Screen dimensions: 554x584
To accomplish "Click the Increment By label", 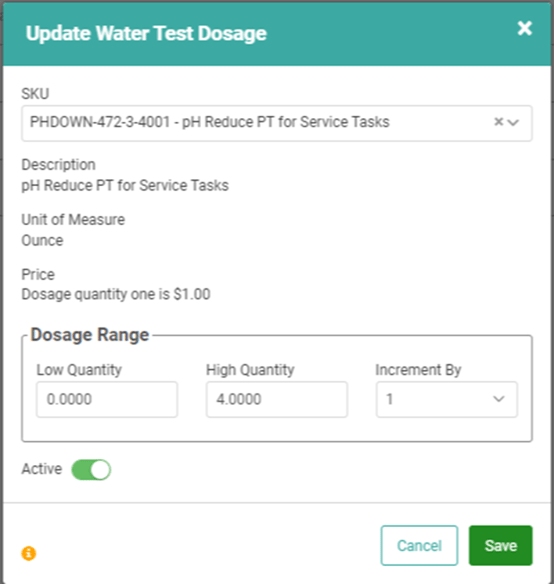I will pyautogui.click(x=418, y=370).
